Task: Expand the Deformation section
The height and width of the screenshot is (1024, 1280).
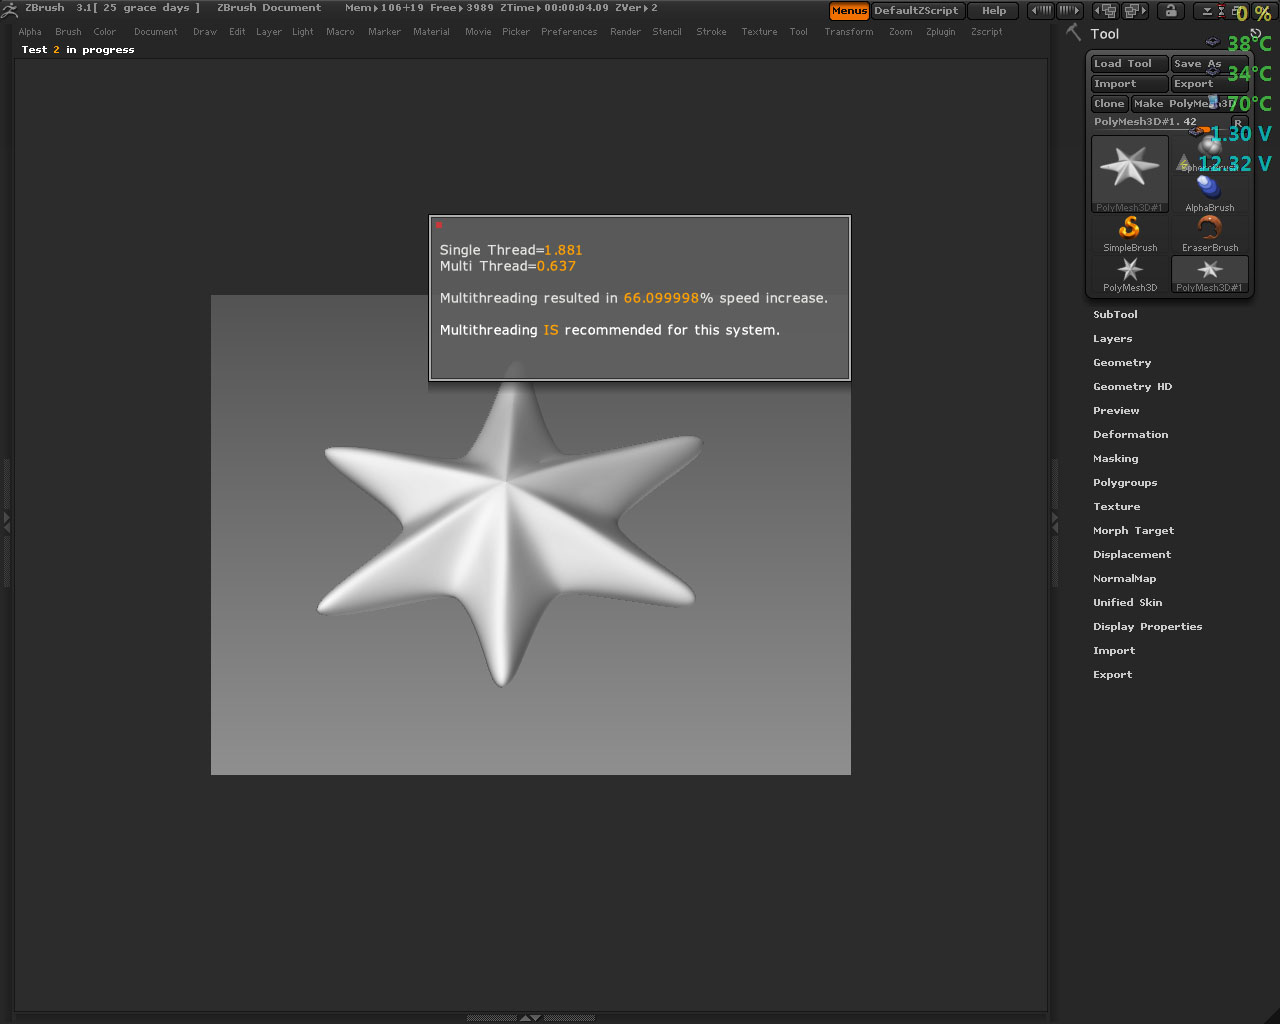Action: coord(1130,434)
